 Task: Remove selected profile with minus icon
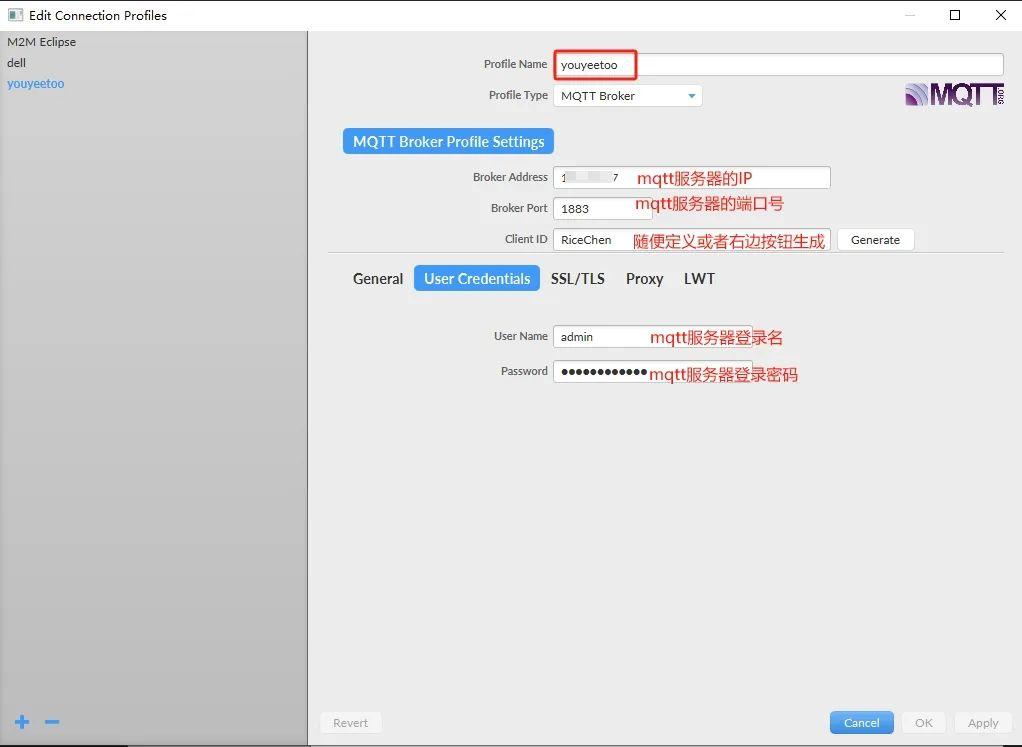tap(52, 722)
